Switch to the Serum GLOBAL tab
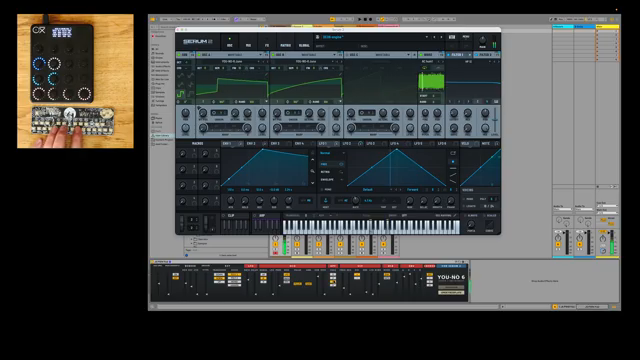Screen dimensions: 640x360 [x=304, y=43]
